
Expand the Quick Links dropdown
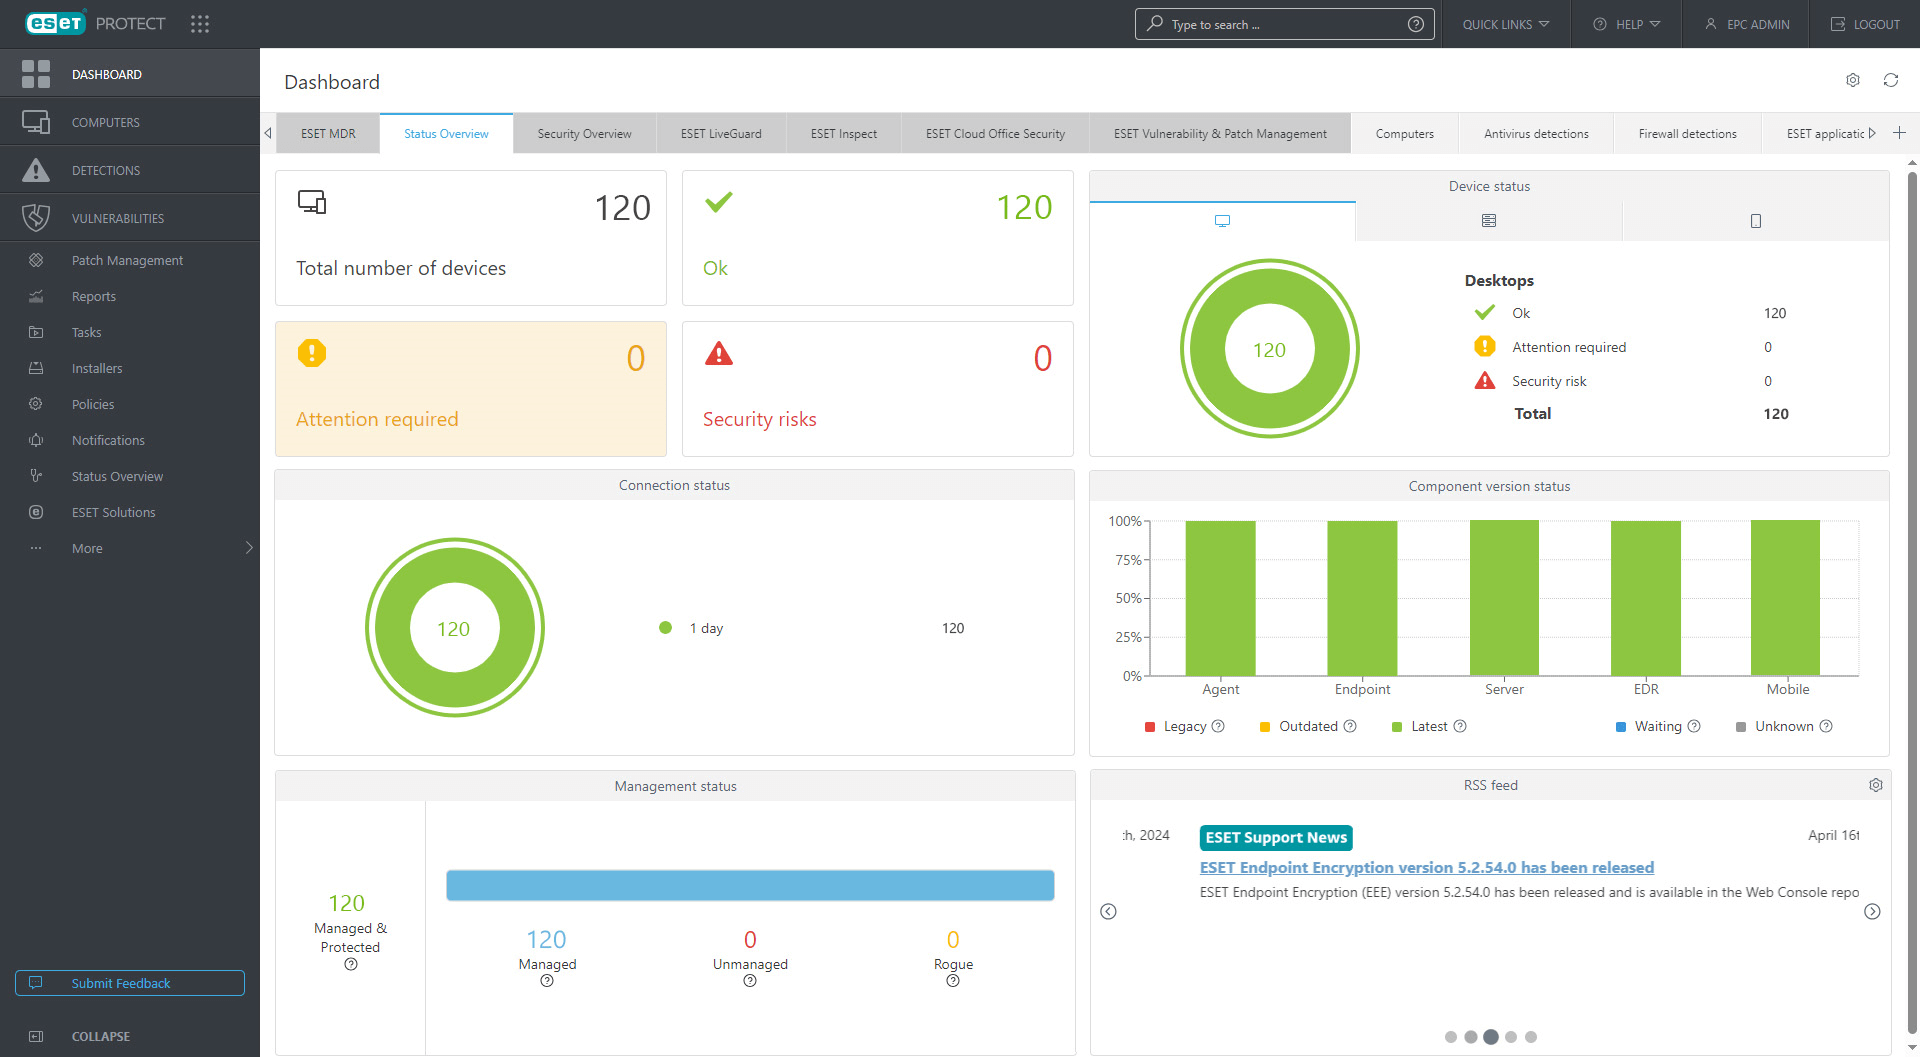coord(1506,24)
